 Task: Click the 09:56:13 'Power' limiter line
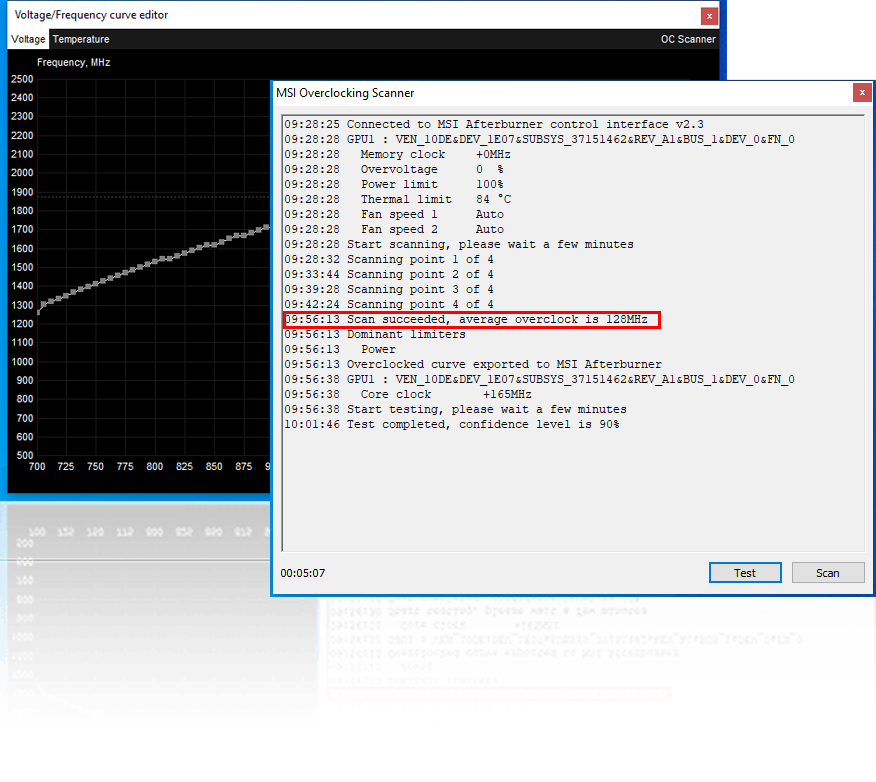click(x=340, y=350)
